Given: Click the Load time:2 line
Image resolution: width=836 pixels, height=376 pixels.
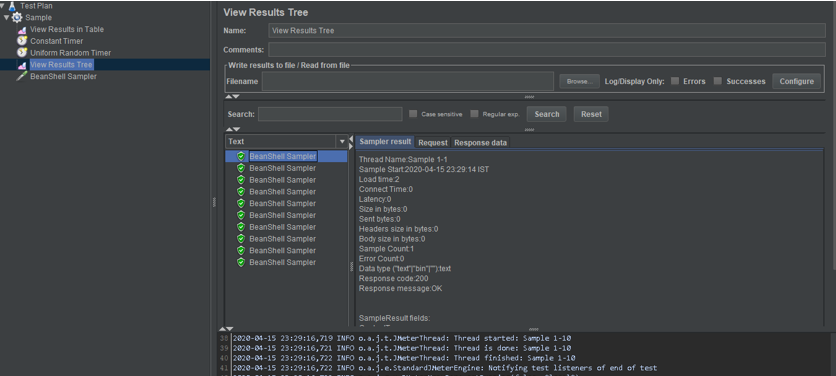Looking at the screenshot, I should click(379, 179).
